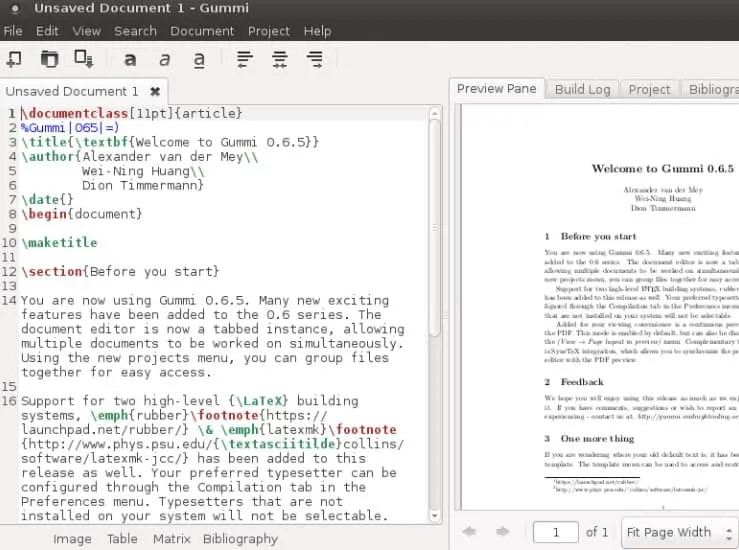This screenshot has width=739, height=550.
Task: Align text to the right
Action: pos(315,59)
